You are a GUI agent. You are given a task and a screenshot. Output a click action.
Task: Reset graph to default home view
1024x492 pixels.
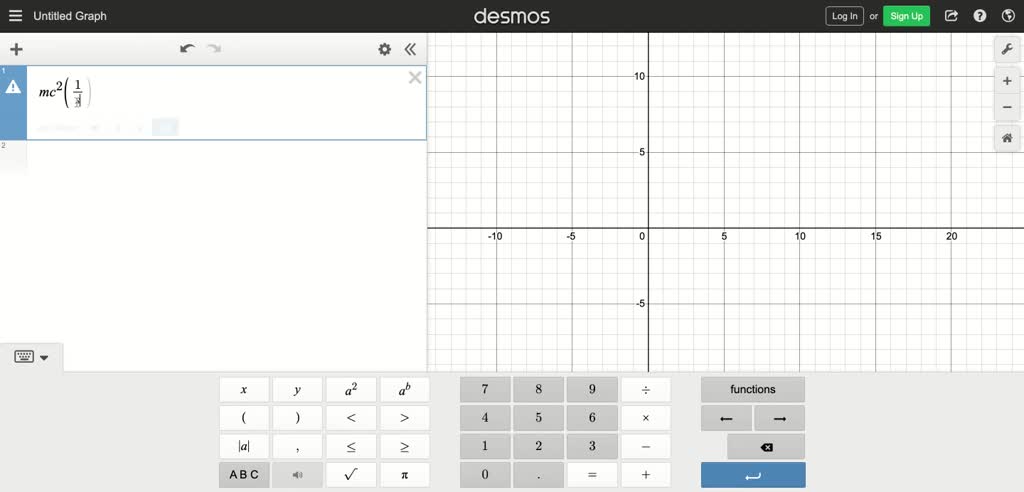1007,138
